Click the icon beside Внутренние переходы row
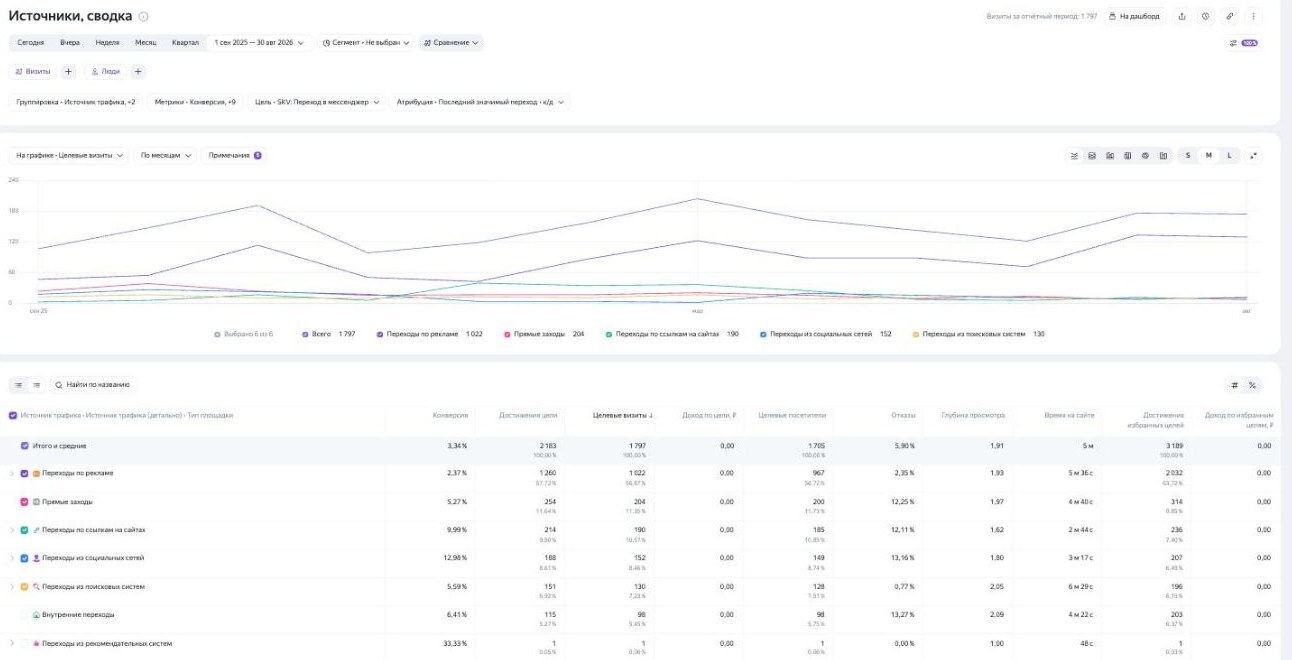This screenshot has height=660, width=1292. tap(37, 615)
